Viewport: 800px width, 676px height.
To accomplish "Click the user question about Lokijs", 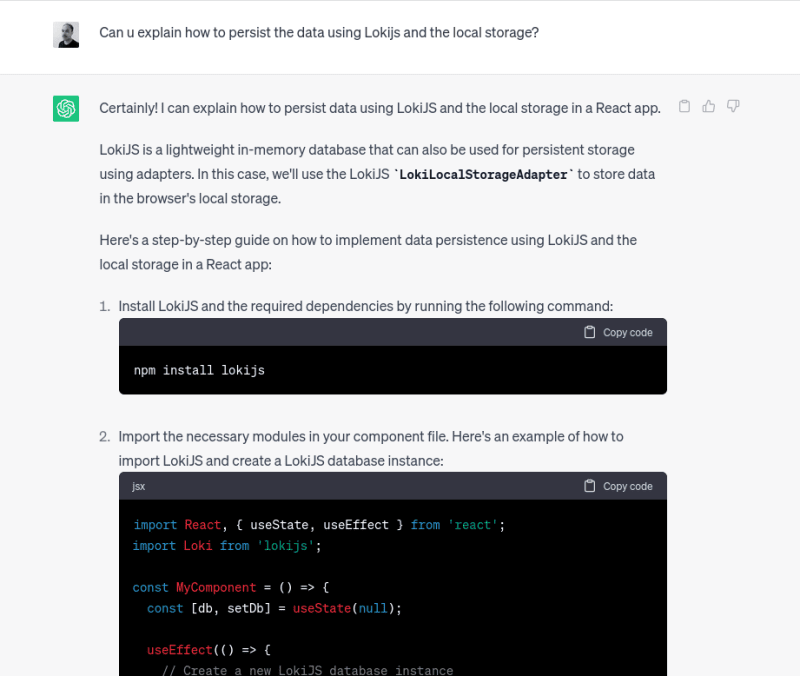I will point(319,33).
